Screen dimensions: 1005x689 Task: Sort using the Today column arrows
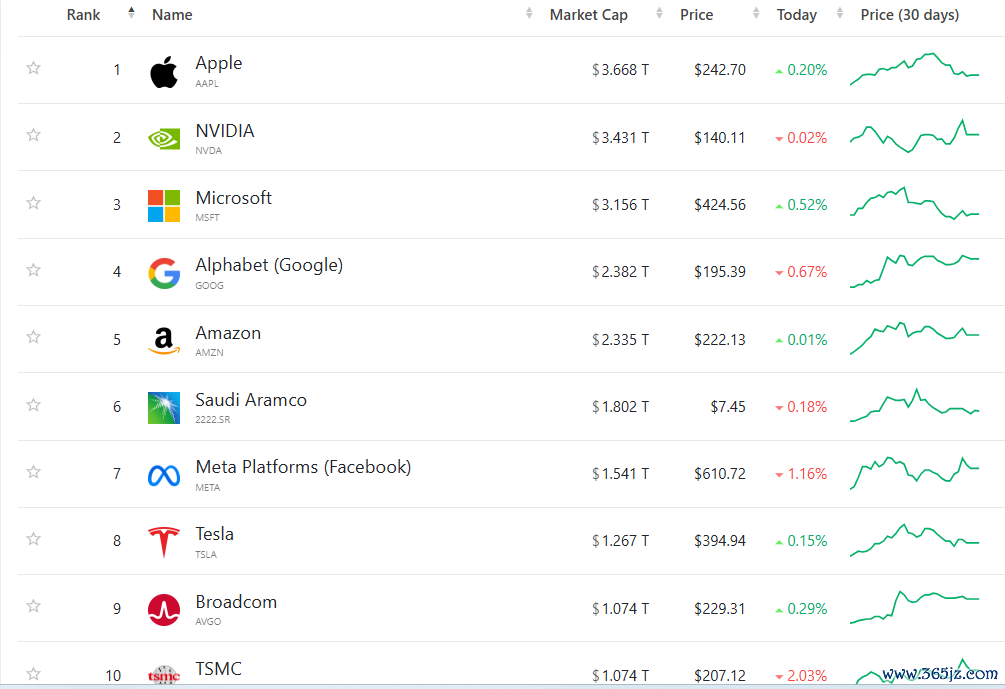pos(840,13)
